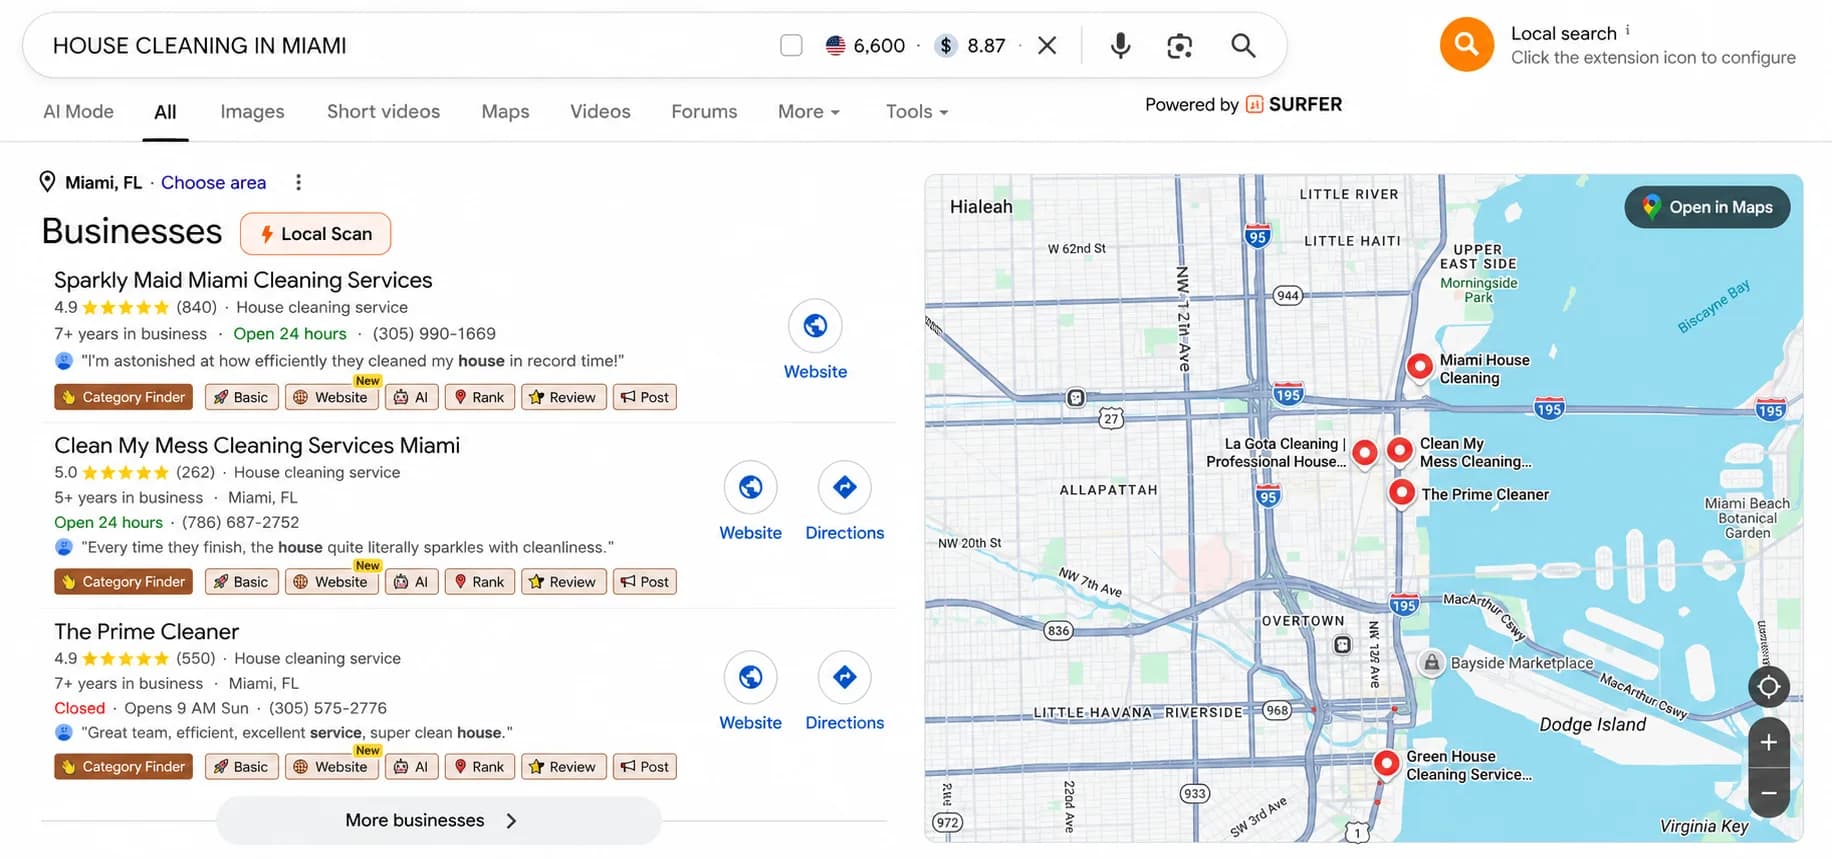Image resolution: width=1832 pixels, height=859 pixels.
Task: Get Directions to The Prime Cleaner
Action: tap(844, 677)
